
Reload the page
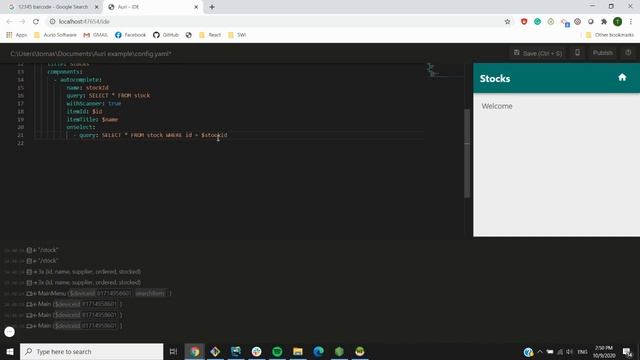click(36, 22)
